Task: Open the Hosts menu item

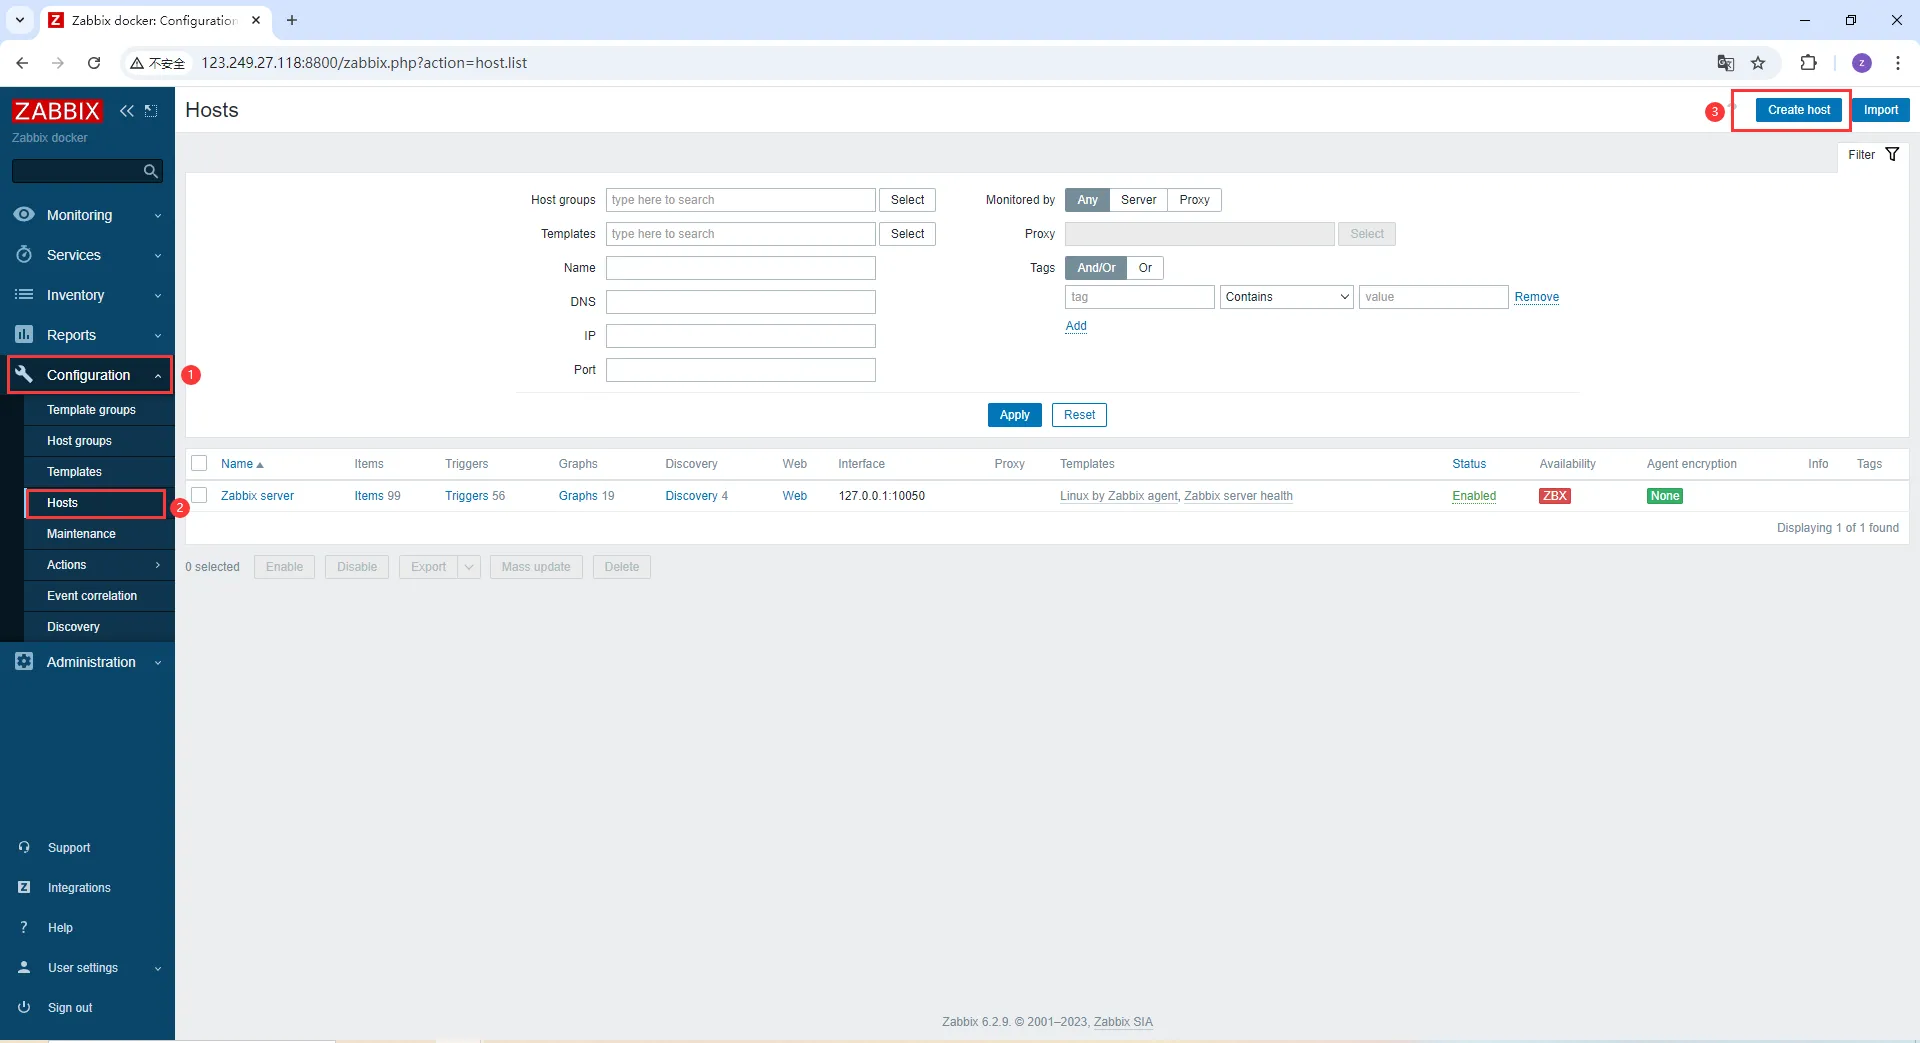Action: point(62,503)
